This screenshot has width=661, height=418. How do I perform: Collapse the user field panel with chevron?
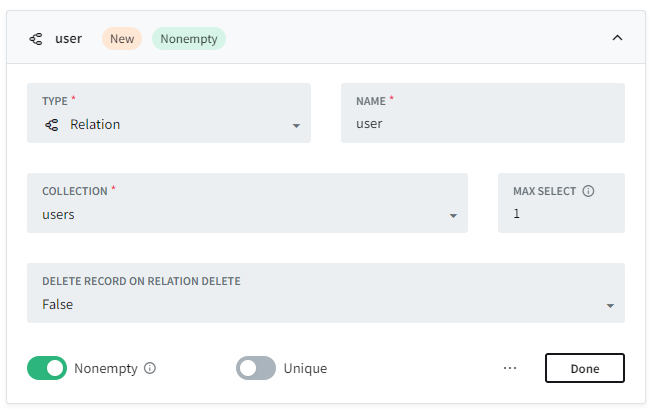(x=617, y=38)
